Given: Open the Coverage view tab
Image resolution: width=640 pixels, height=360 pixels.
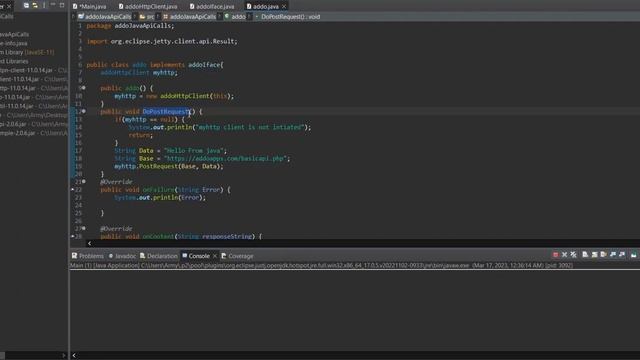Looking at the screenshot, I should pos(238,256).
